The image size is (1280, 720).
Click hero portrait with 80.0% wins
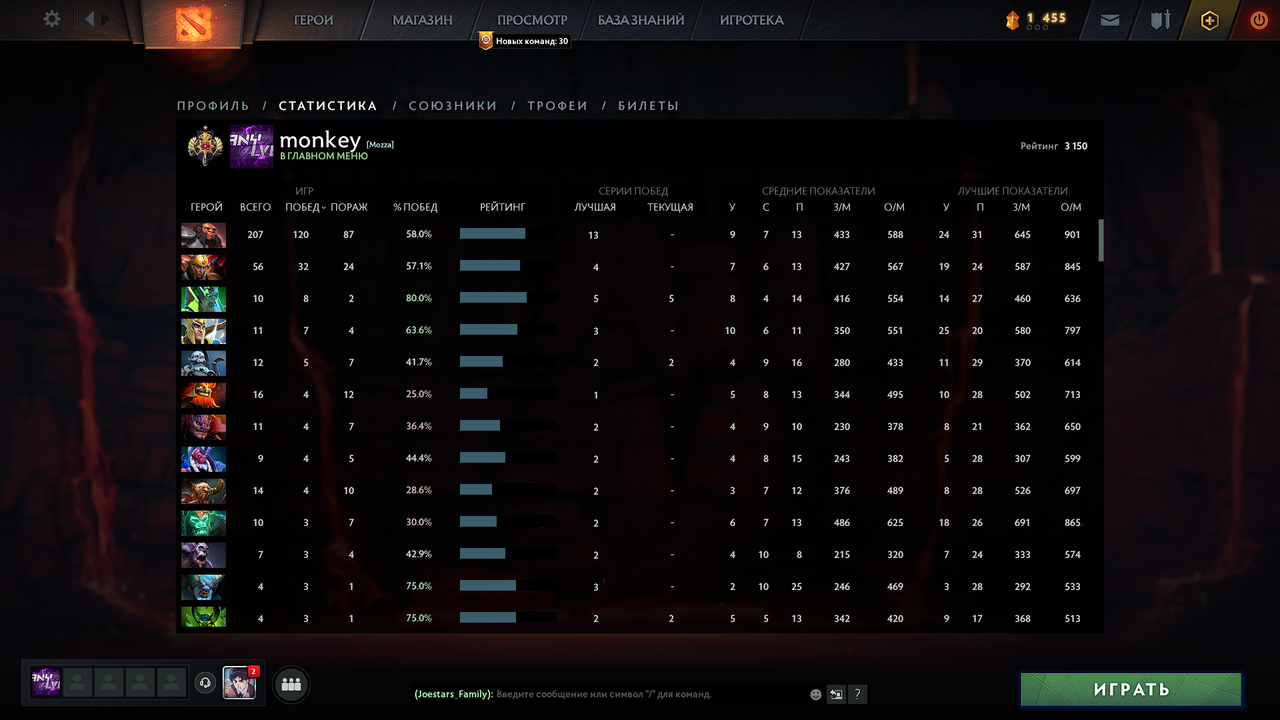(203, 299)
